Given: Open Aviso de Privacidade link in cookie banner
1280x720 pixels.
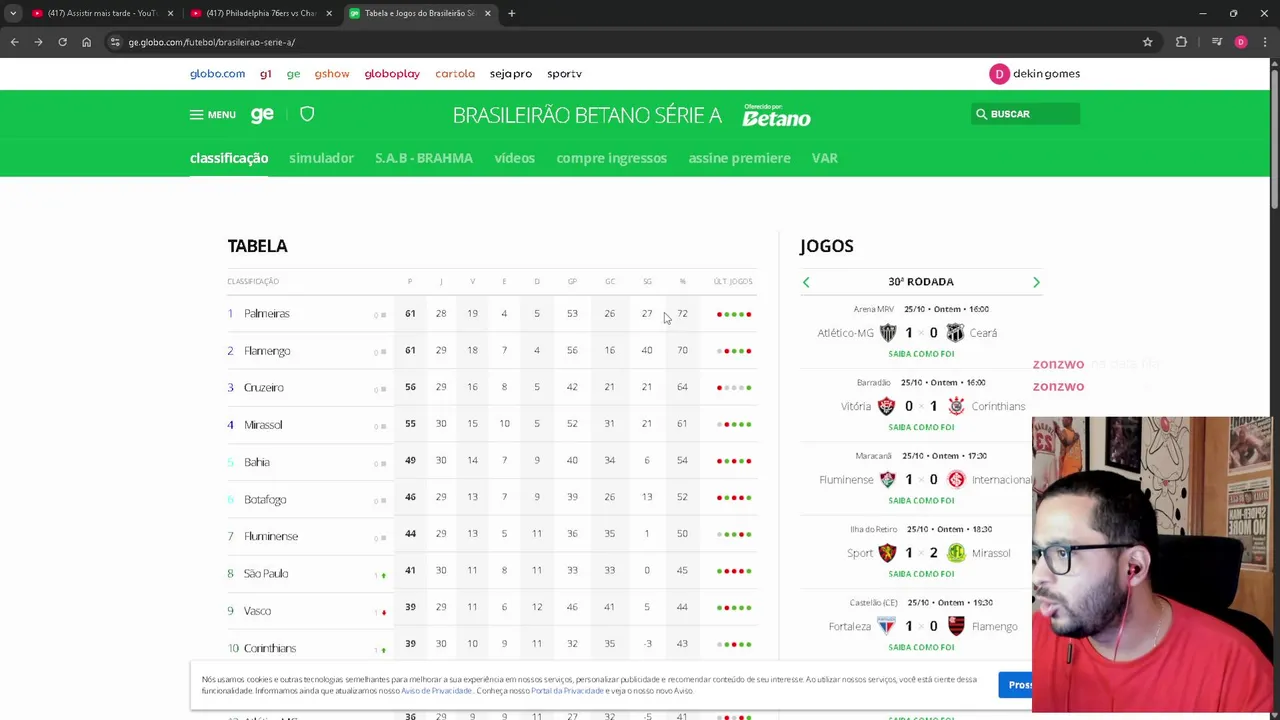Looking at the screenshot, I should pos(436,691).
